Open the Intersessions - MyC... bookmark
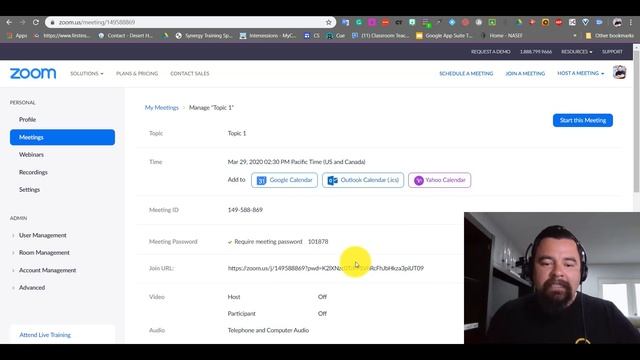This screenshot has width=640, height=360. 268,36
